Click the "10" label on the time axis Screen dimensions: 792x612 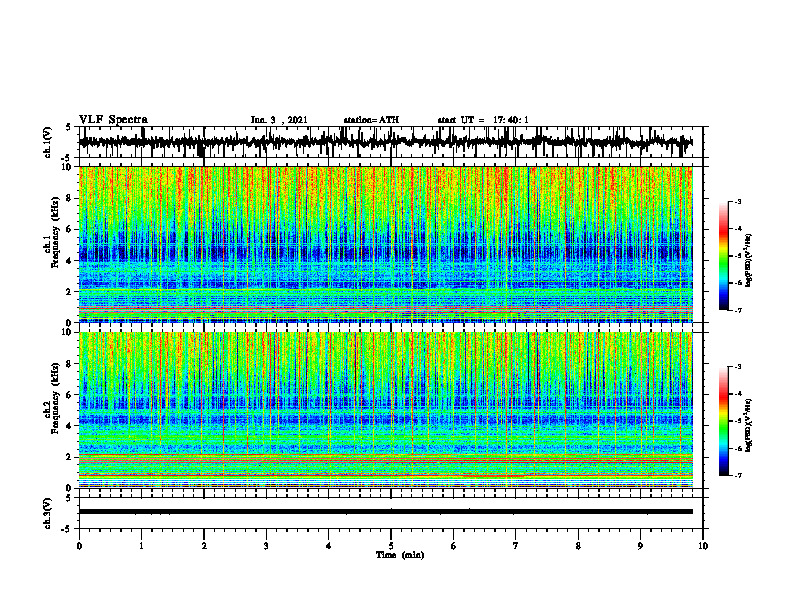[x=703, y=546]
